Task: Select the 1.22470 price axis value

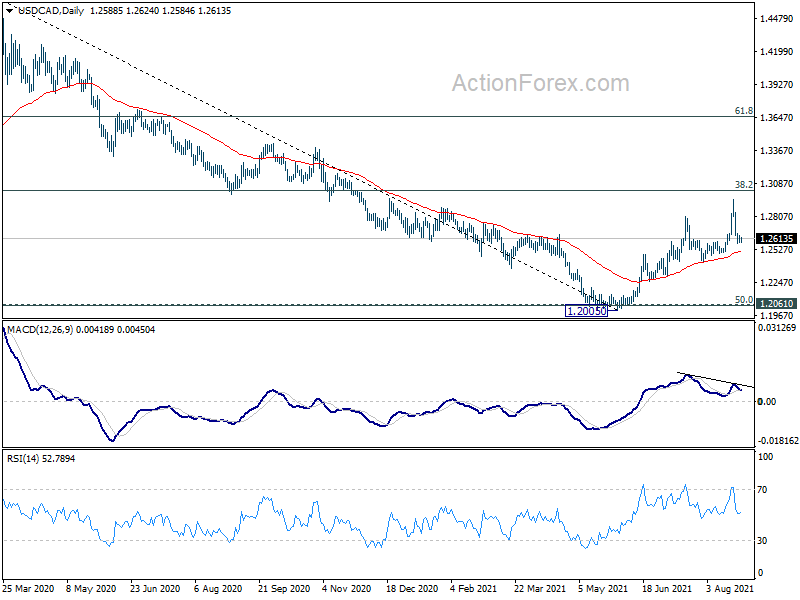Action: click(x=777, y=283)
